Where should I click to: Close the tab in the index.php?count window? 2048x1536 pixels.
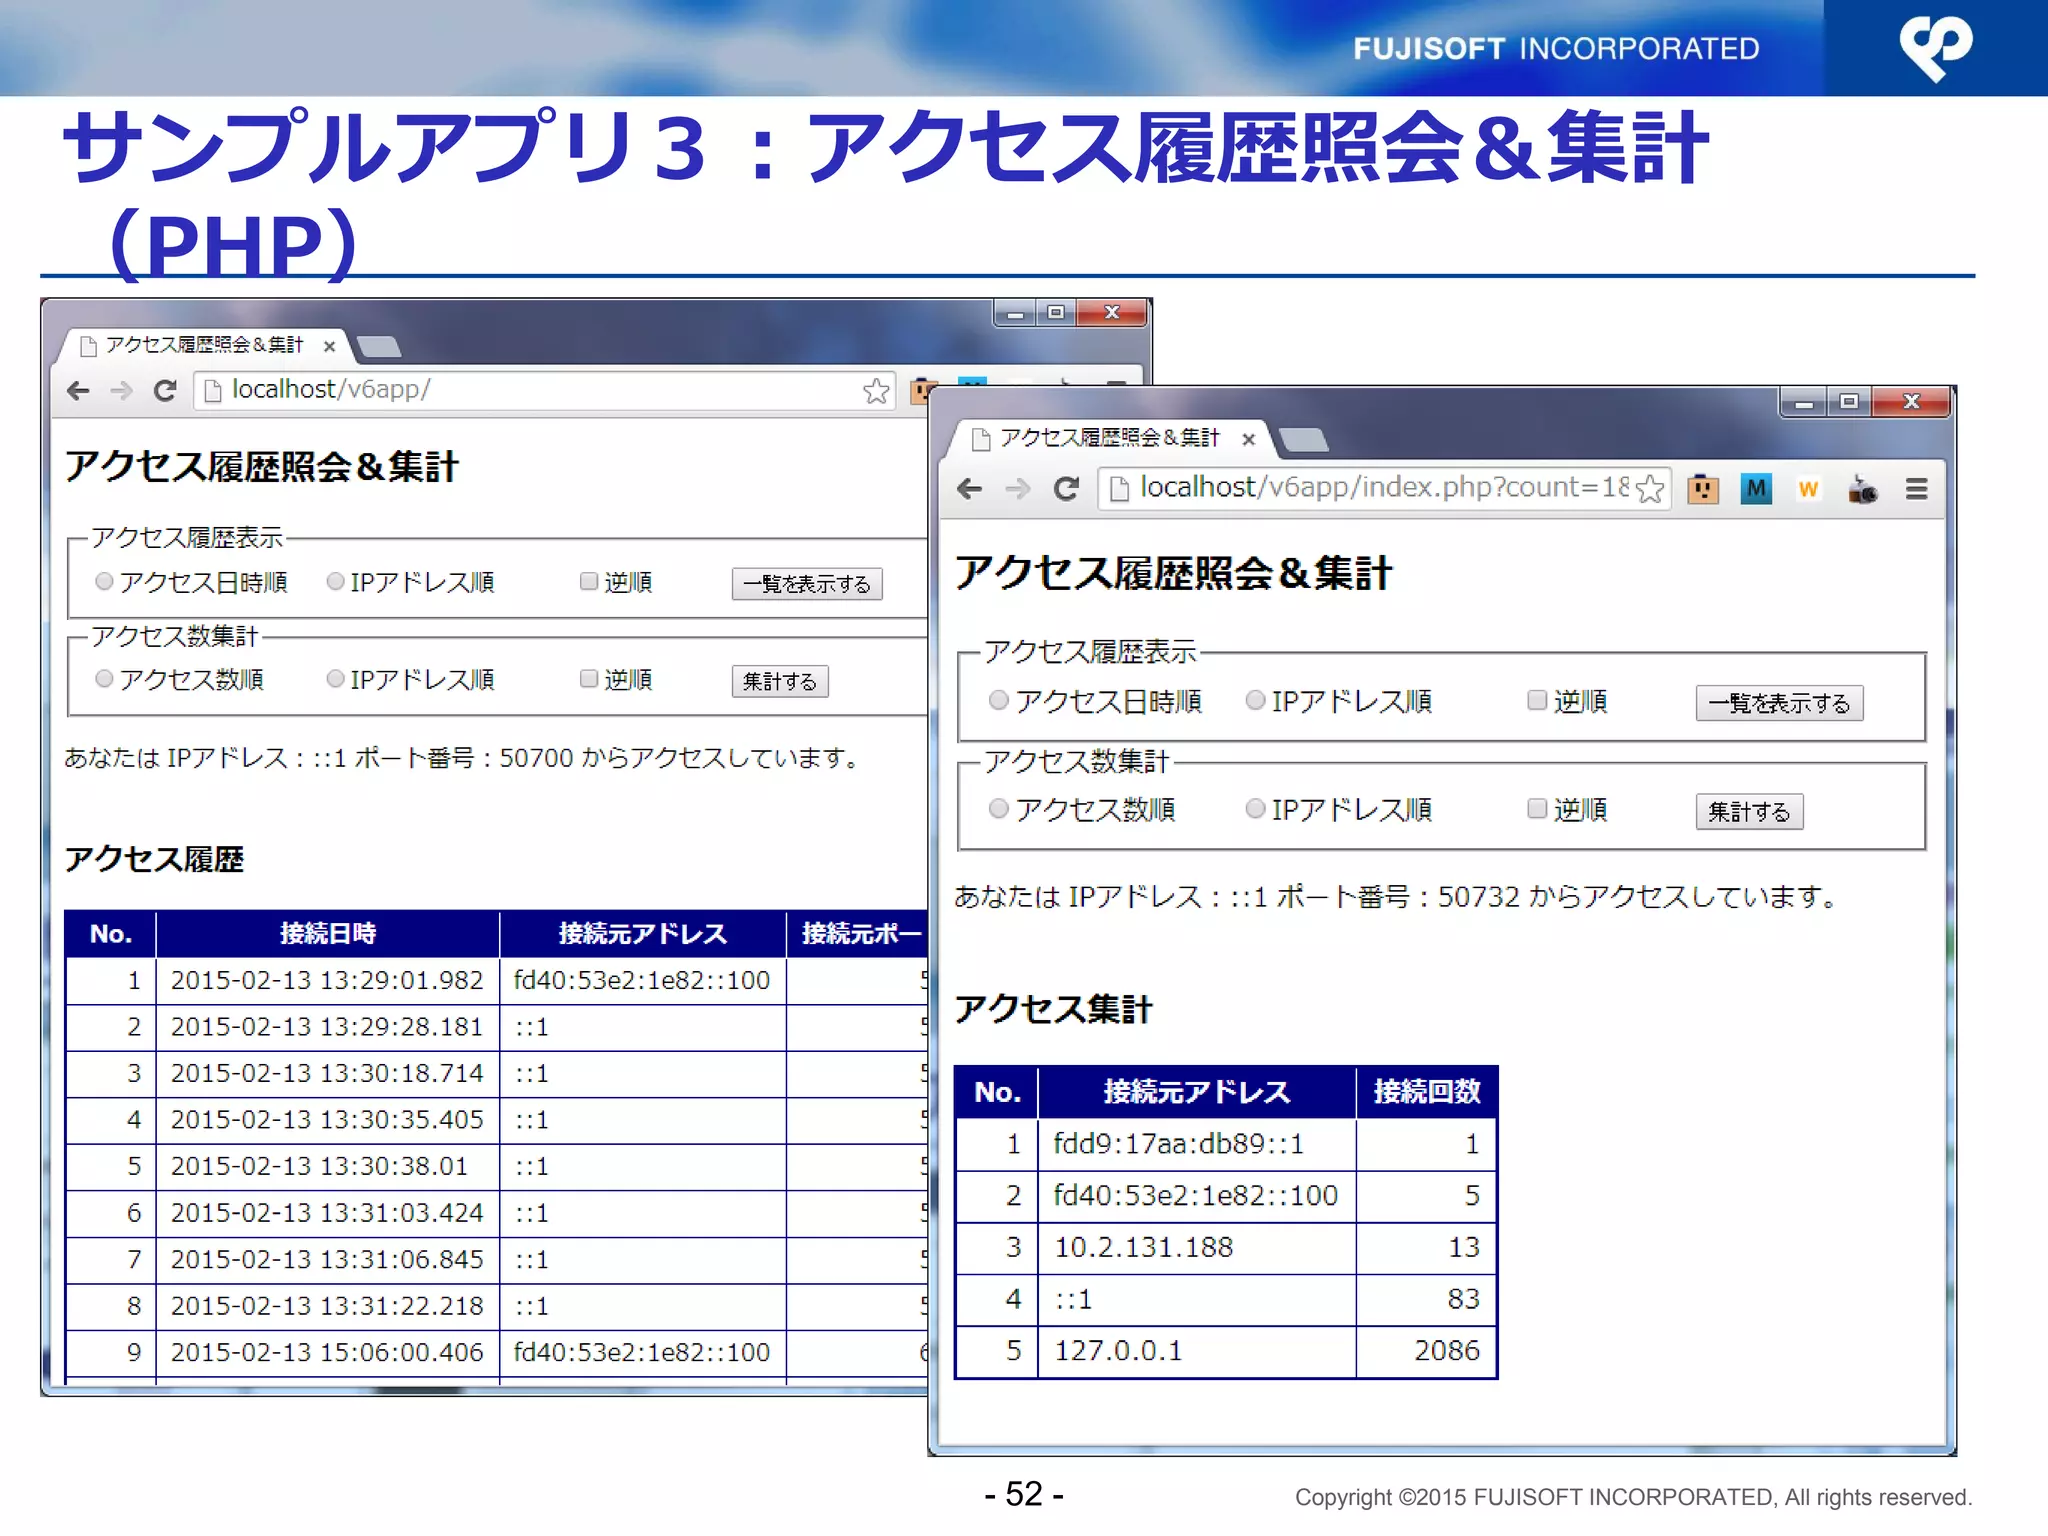tap(1248, 439)
